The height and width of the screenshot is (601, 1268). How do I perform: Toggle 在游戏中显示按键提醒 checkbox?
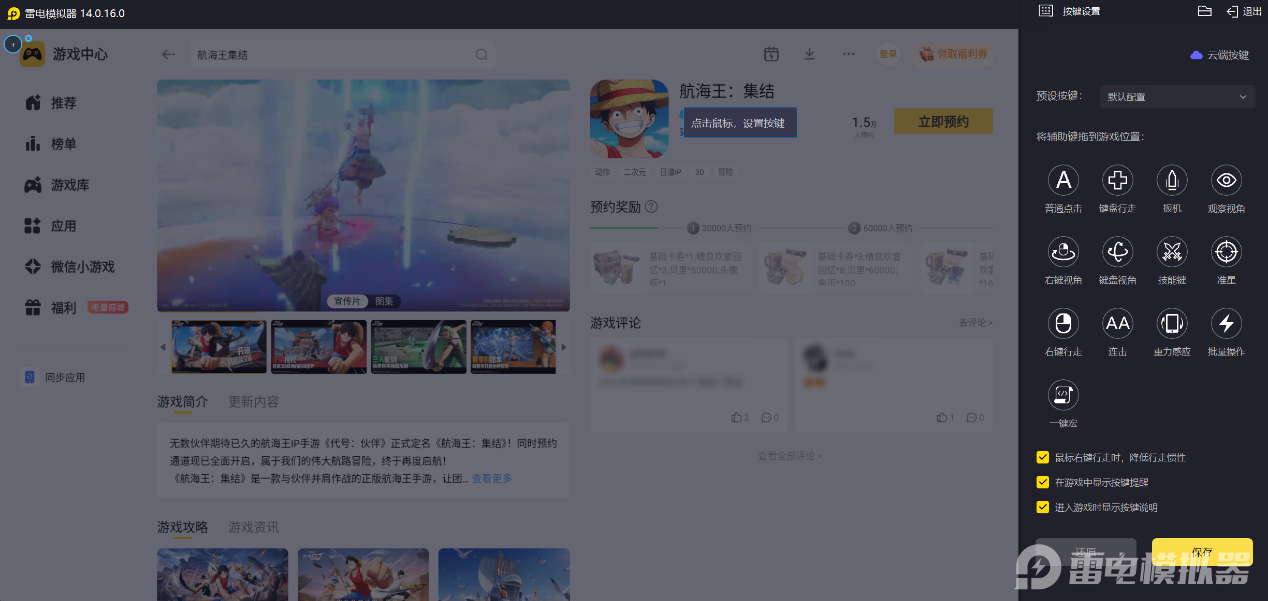point(1043,482)
